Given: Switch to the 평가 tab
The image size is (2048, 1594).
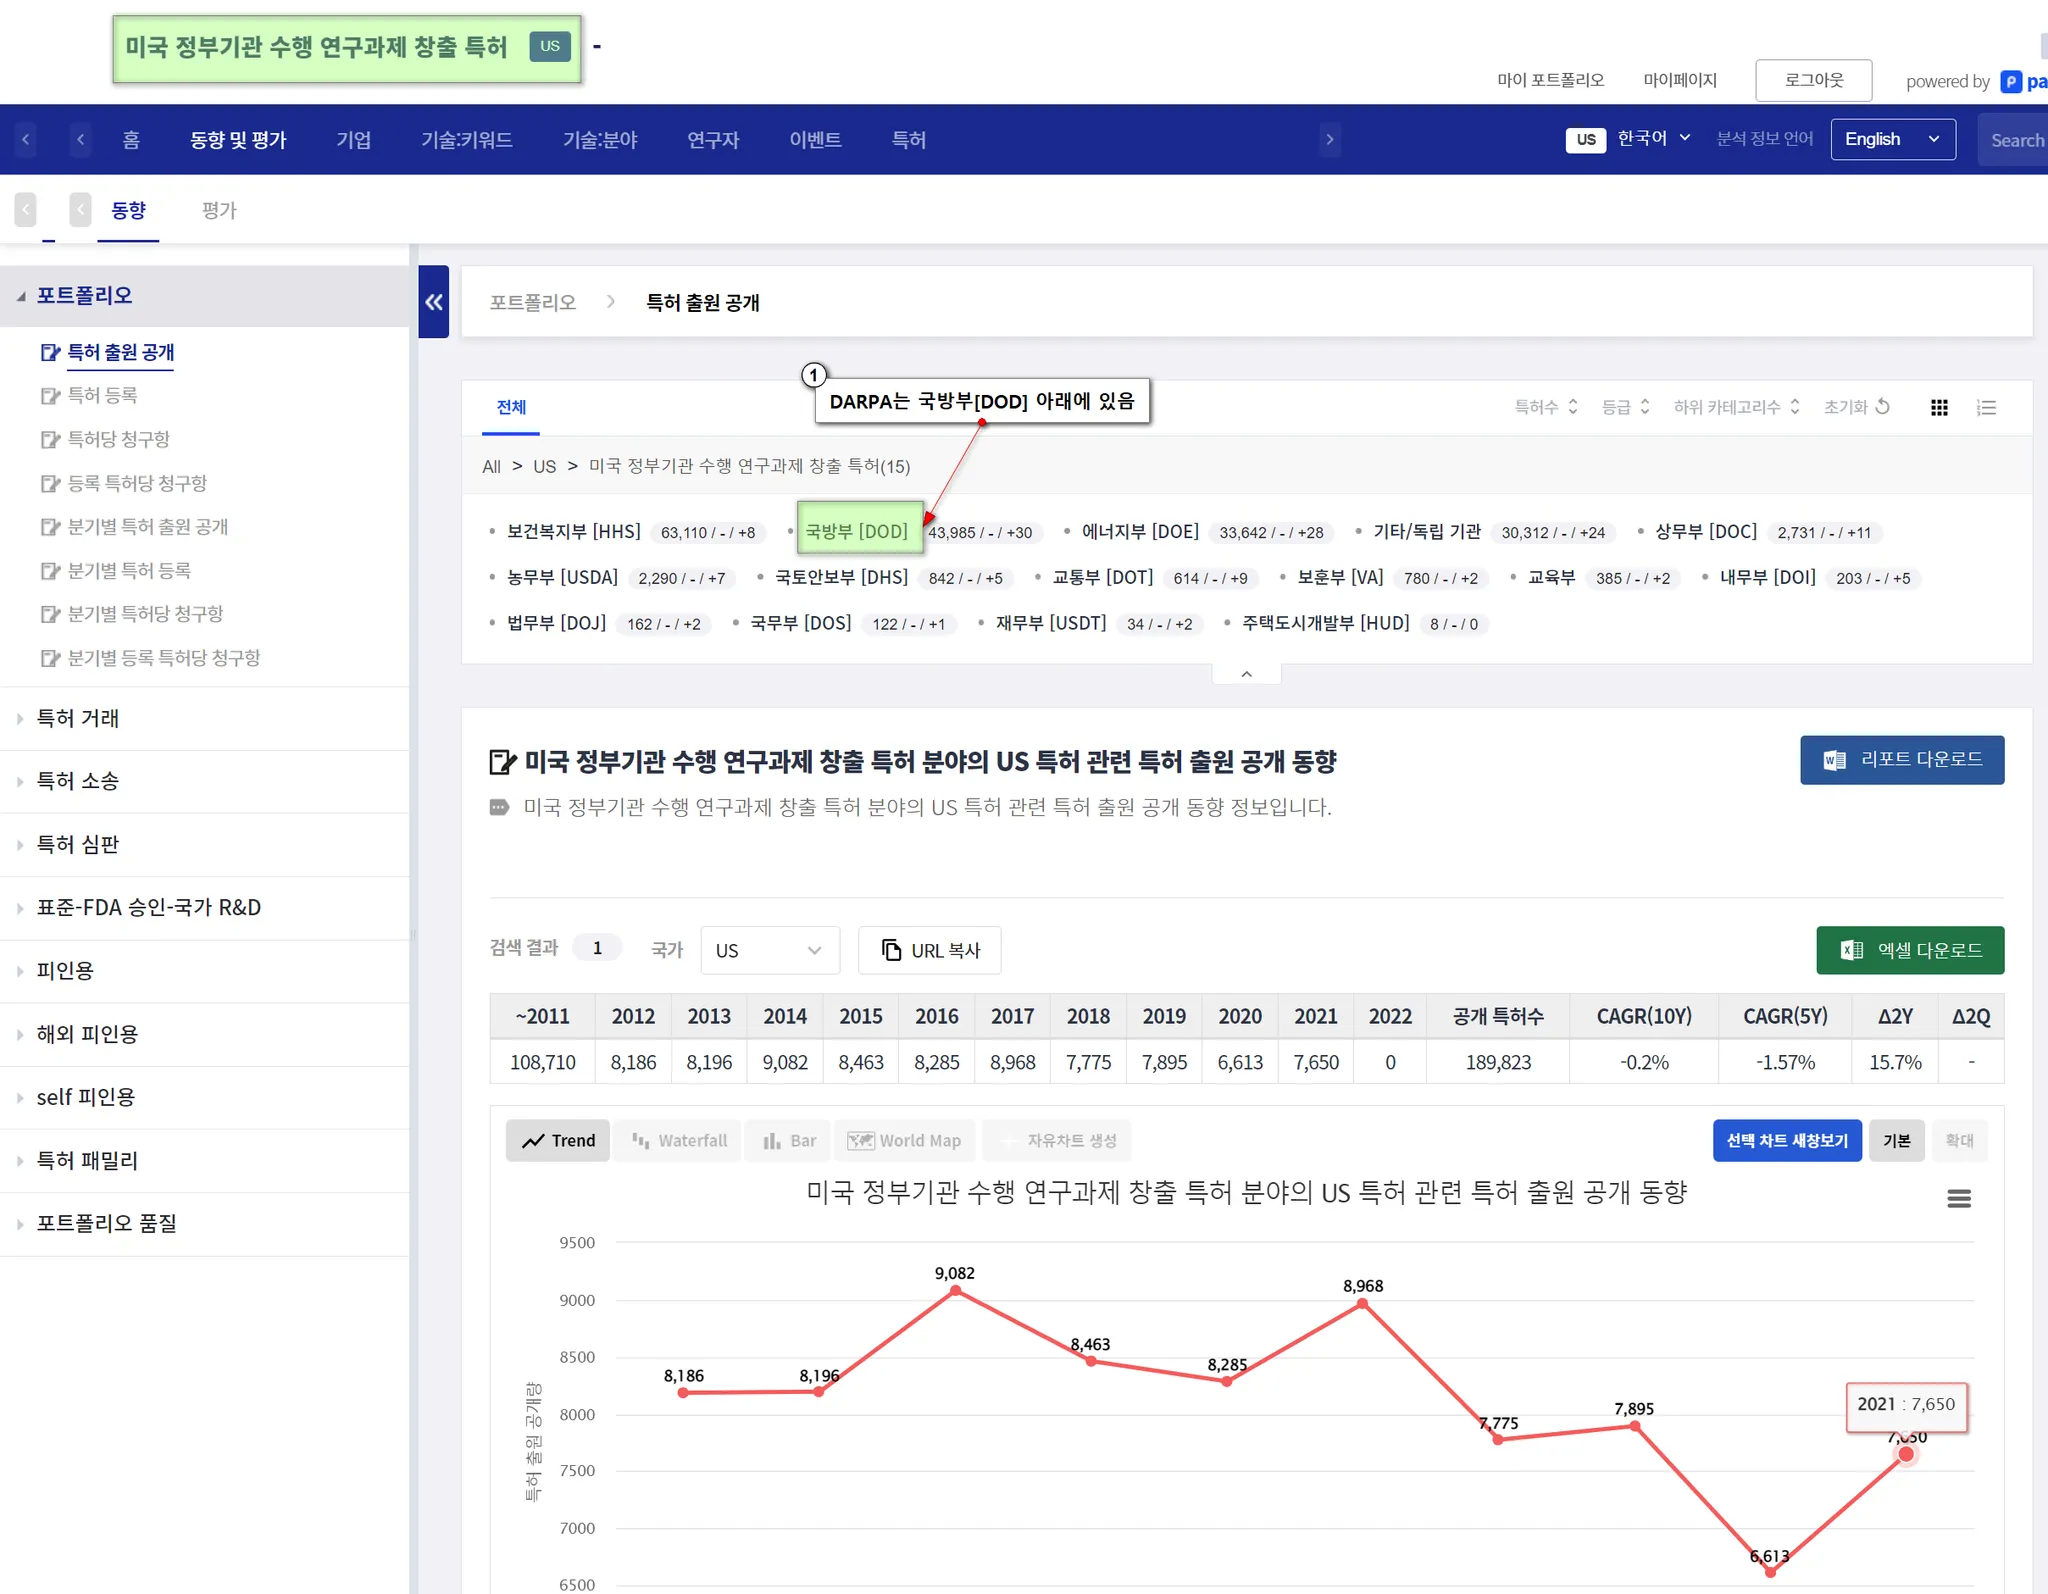Looking at the screenshot, I should 219,210.
